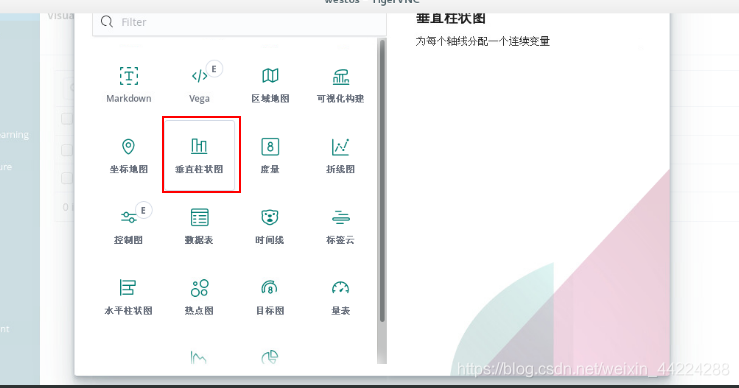Open the 量表 gauge visualization

click(340, 297)
